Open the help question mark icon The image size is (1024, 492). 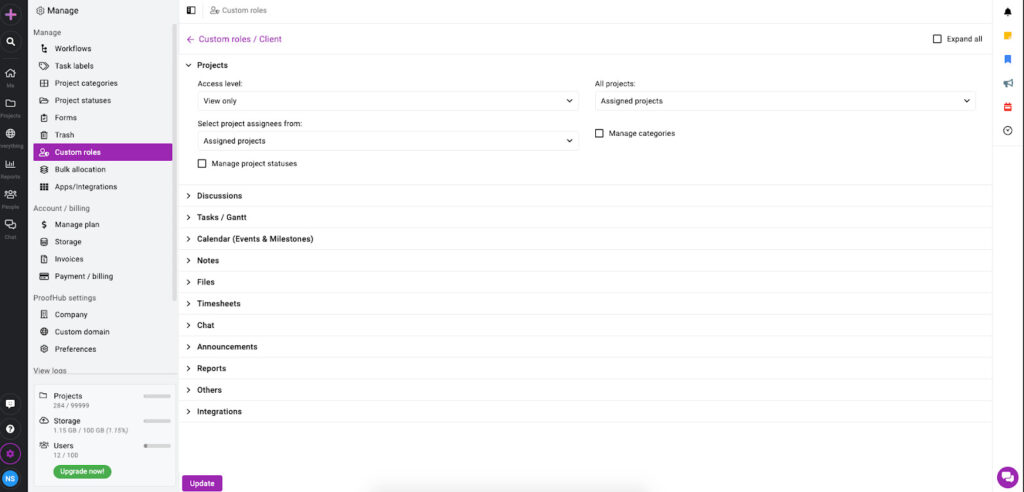(10, 429)
